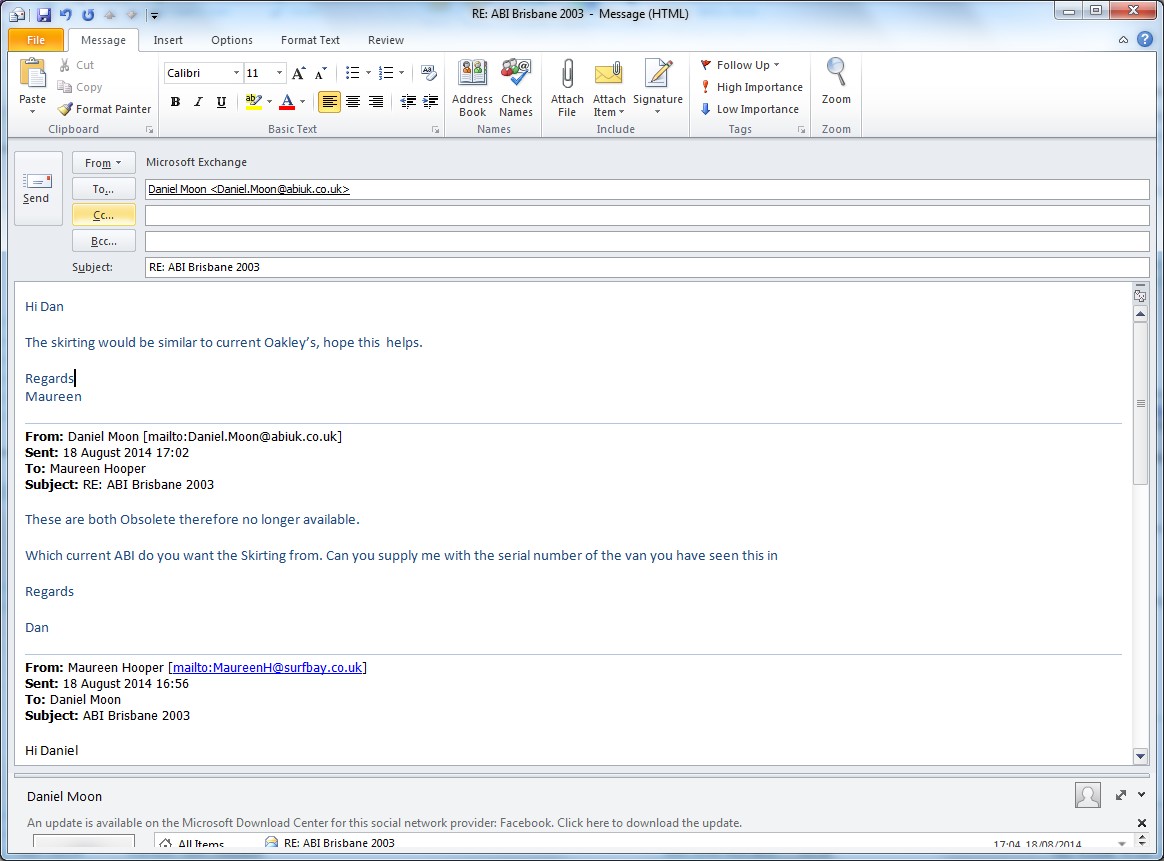Screen dimensions: 1164x861
Task: Switch to the Review tab
Action: click(x=385, y=40)
